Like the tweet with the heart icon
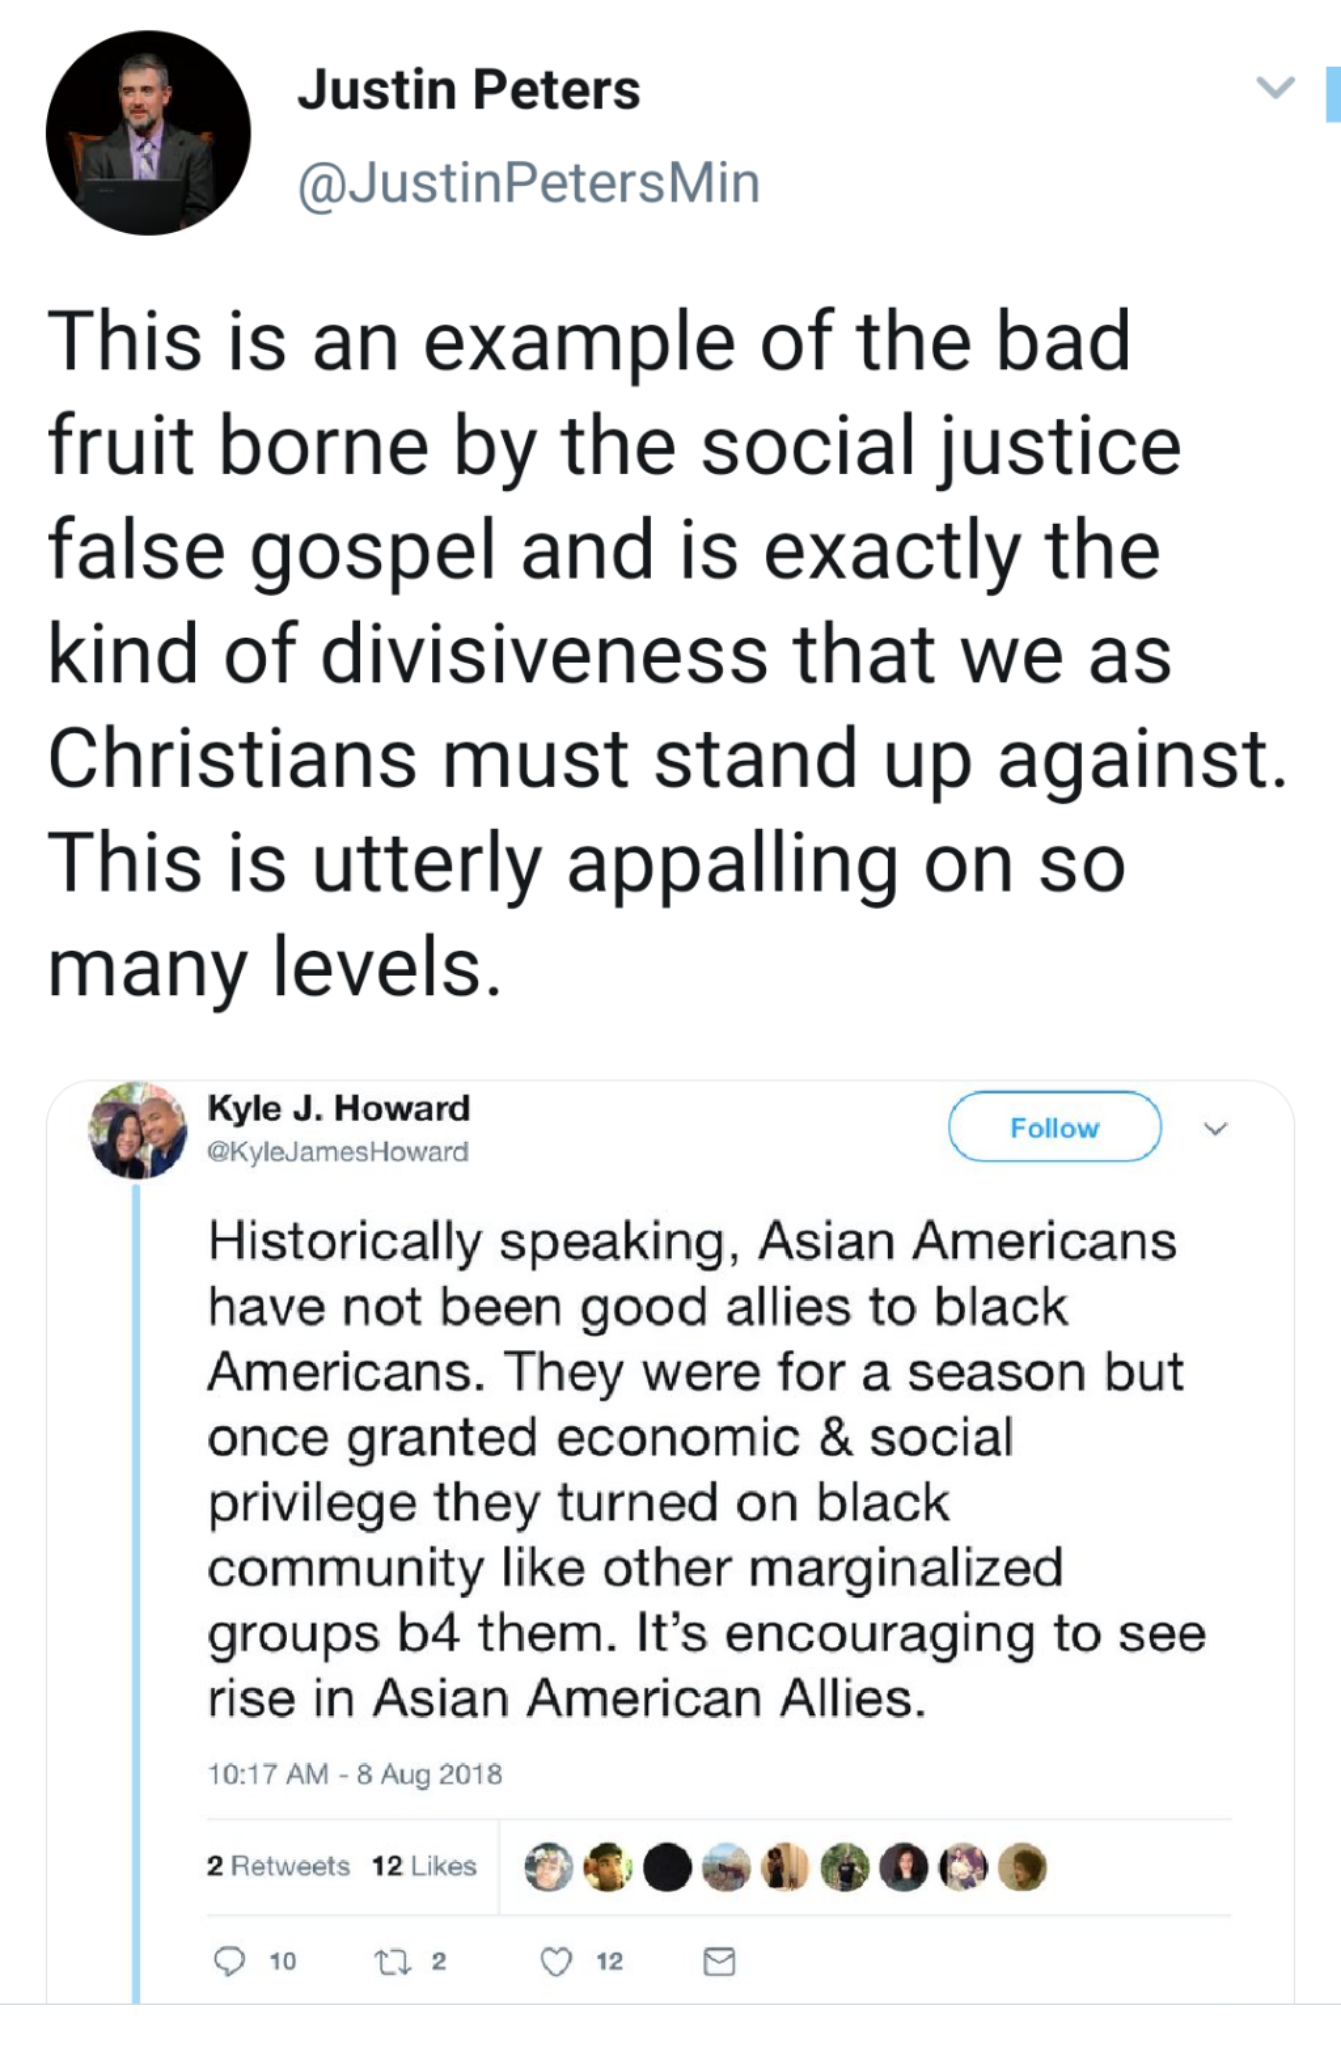Screen dimensions: 1341x2048 click(x=556, y=1961)
